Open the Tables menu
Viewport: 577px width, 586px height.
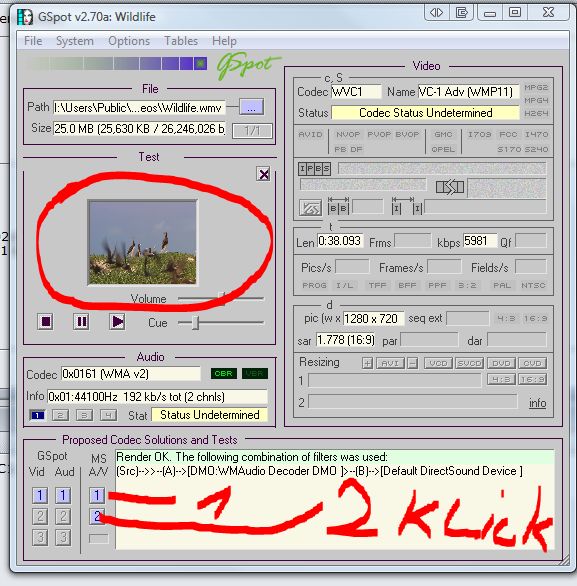[181, 41]
